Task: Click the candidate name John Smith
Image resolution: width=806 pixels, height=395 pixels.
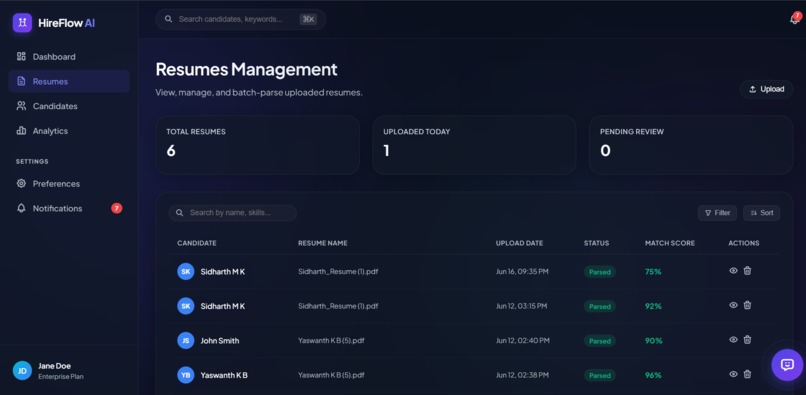Action: click(x=219, y=340)
